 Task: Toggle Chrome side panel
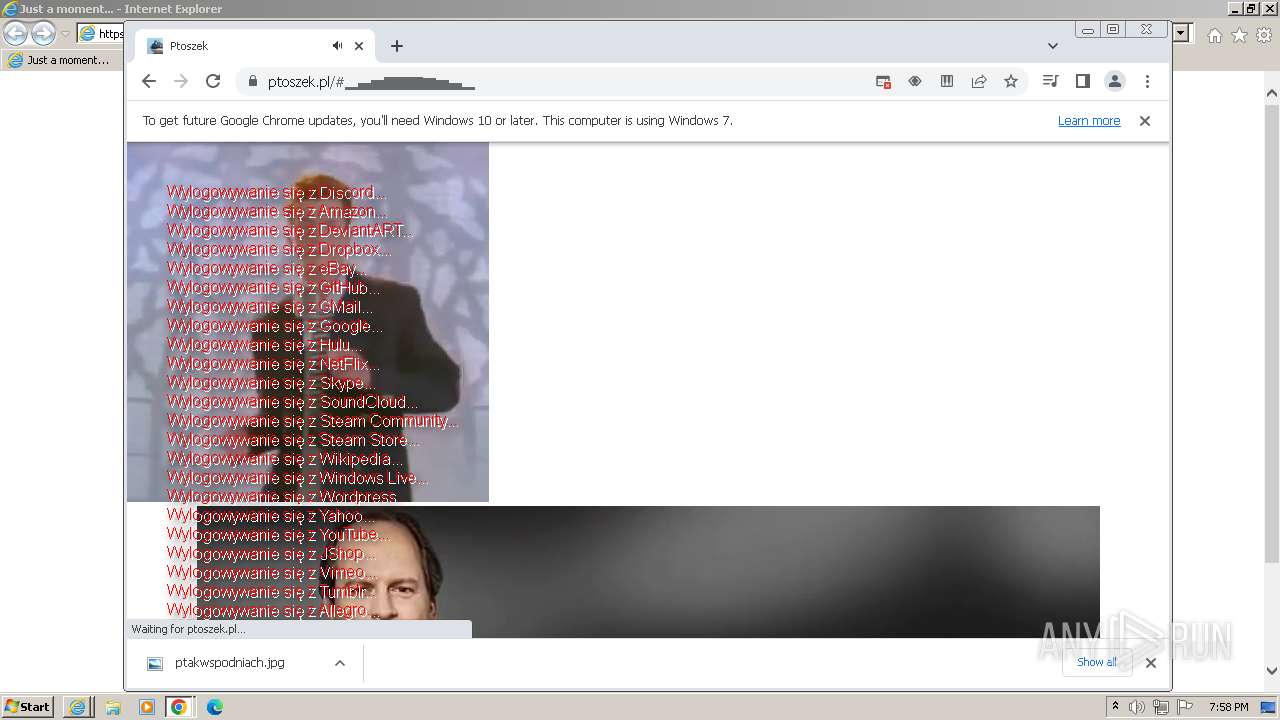pos(1082,82)
